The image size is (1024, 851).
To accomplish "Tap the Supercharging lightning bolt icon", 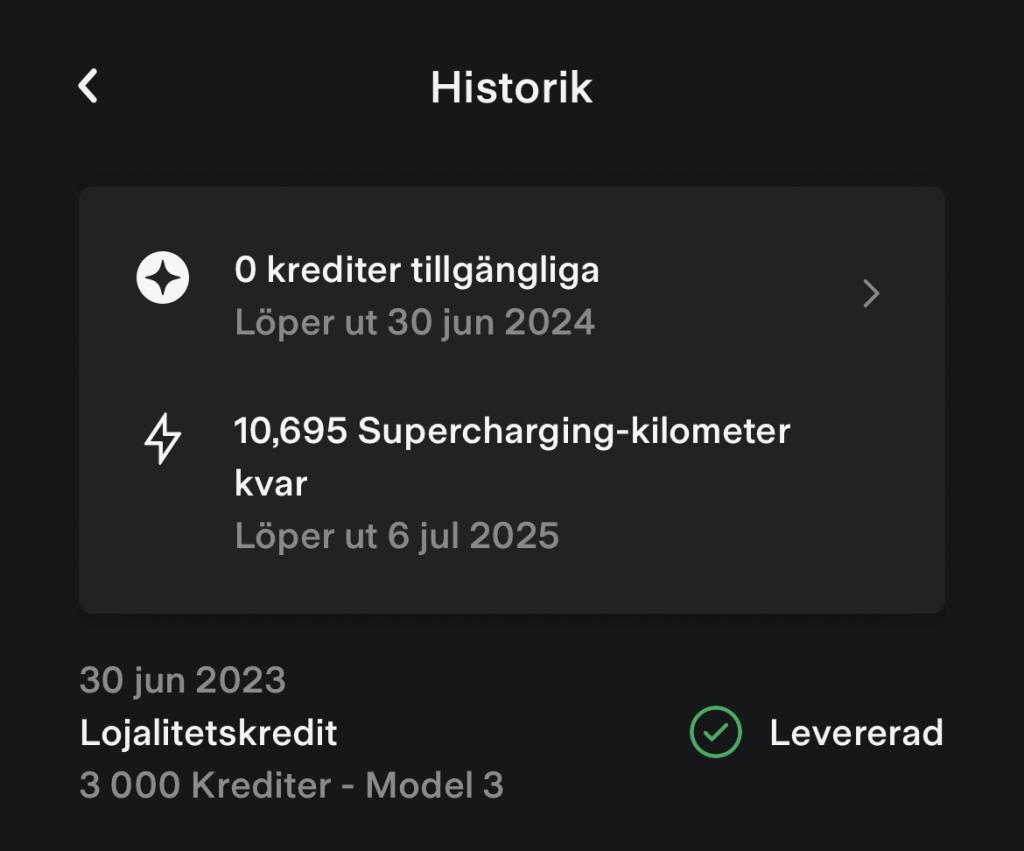I will [x=163, y=439].
